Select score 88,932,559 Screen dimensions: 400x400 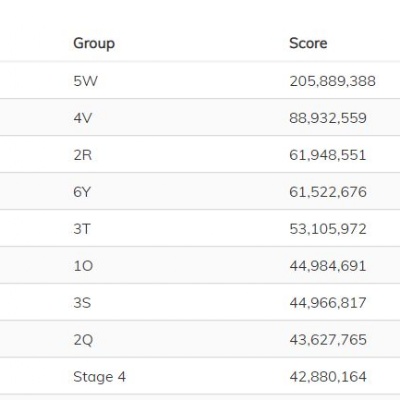pyautogui.click(x=328, y=118)
